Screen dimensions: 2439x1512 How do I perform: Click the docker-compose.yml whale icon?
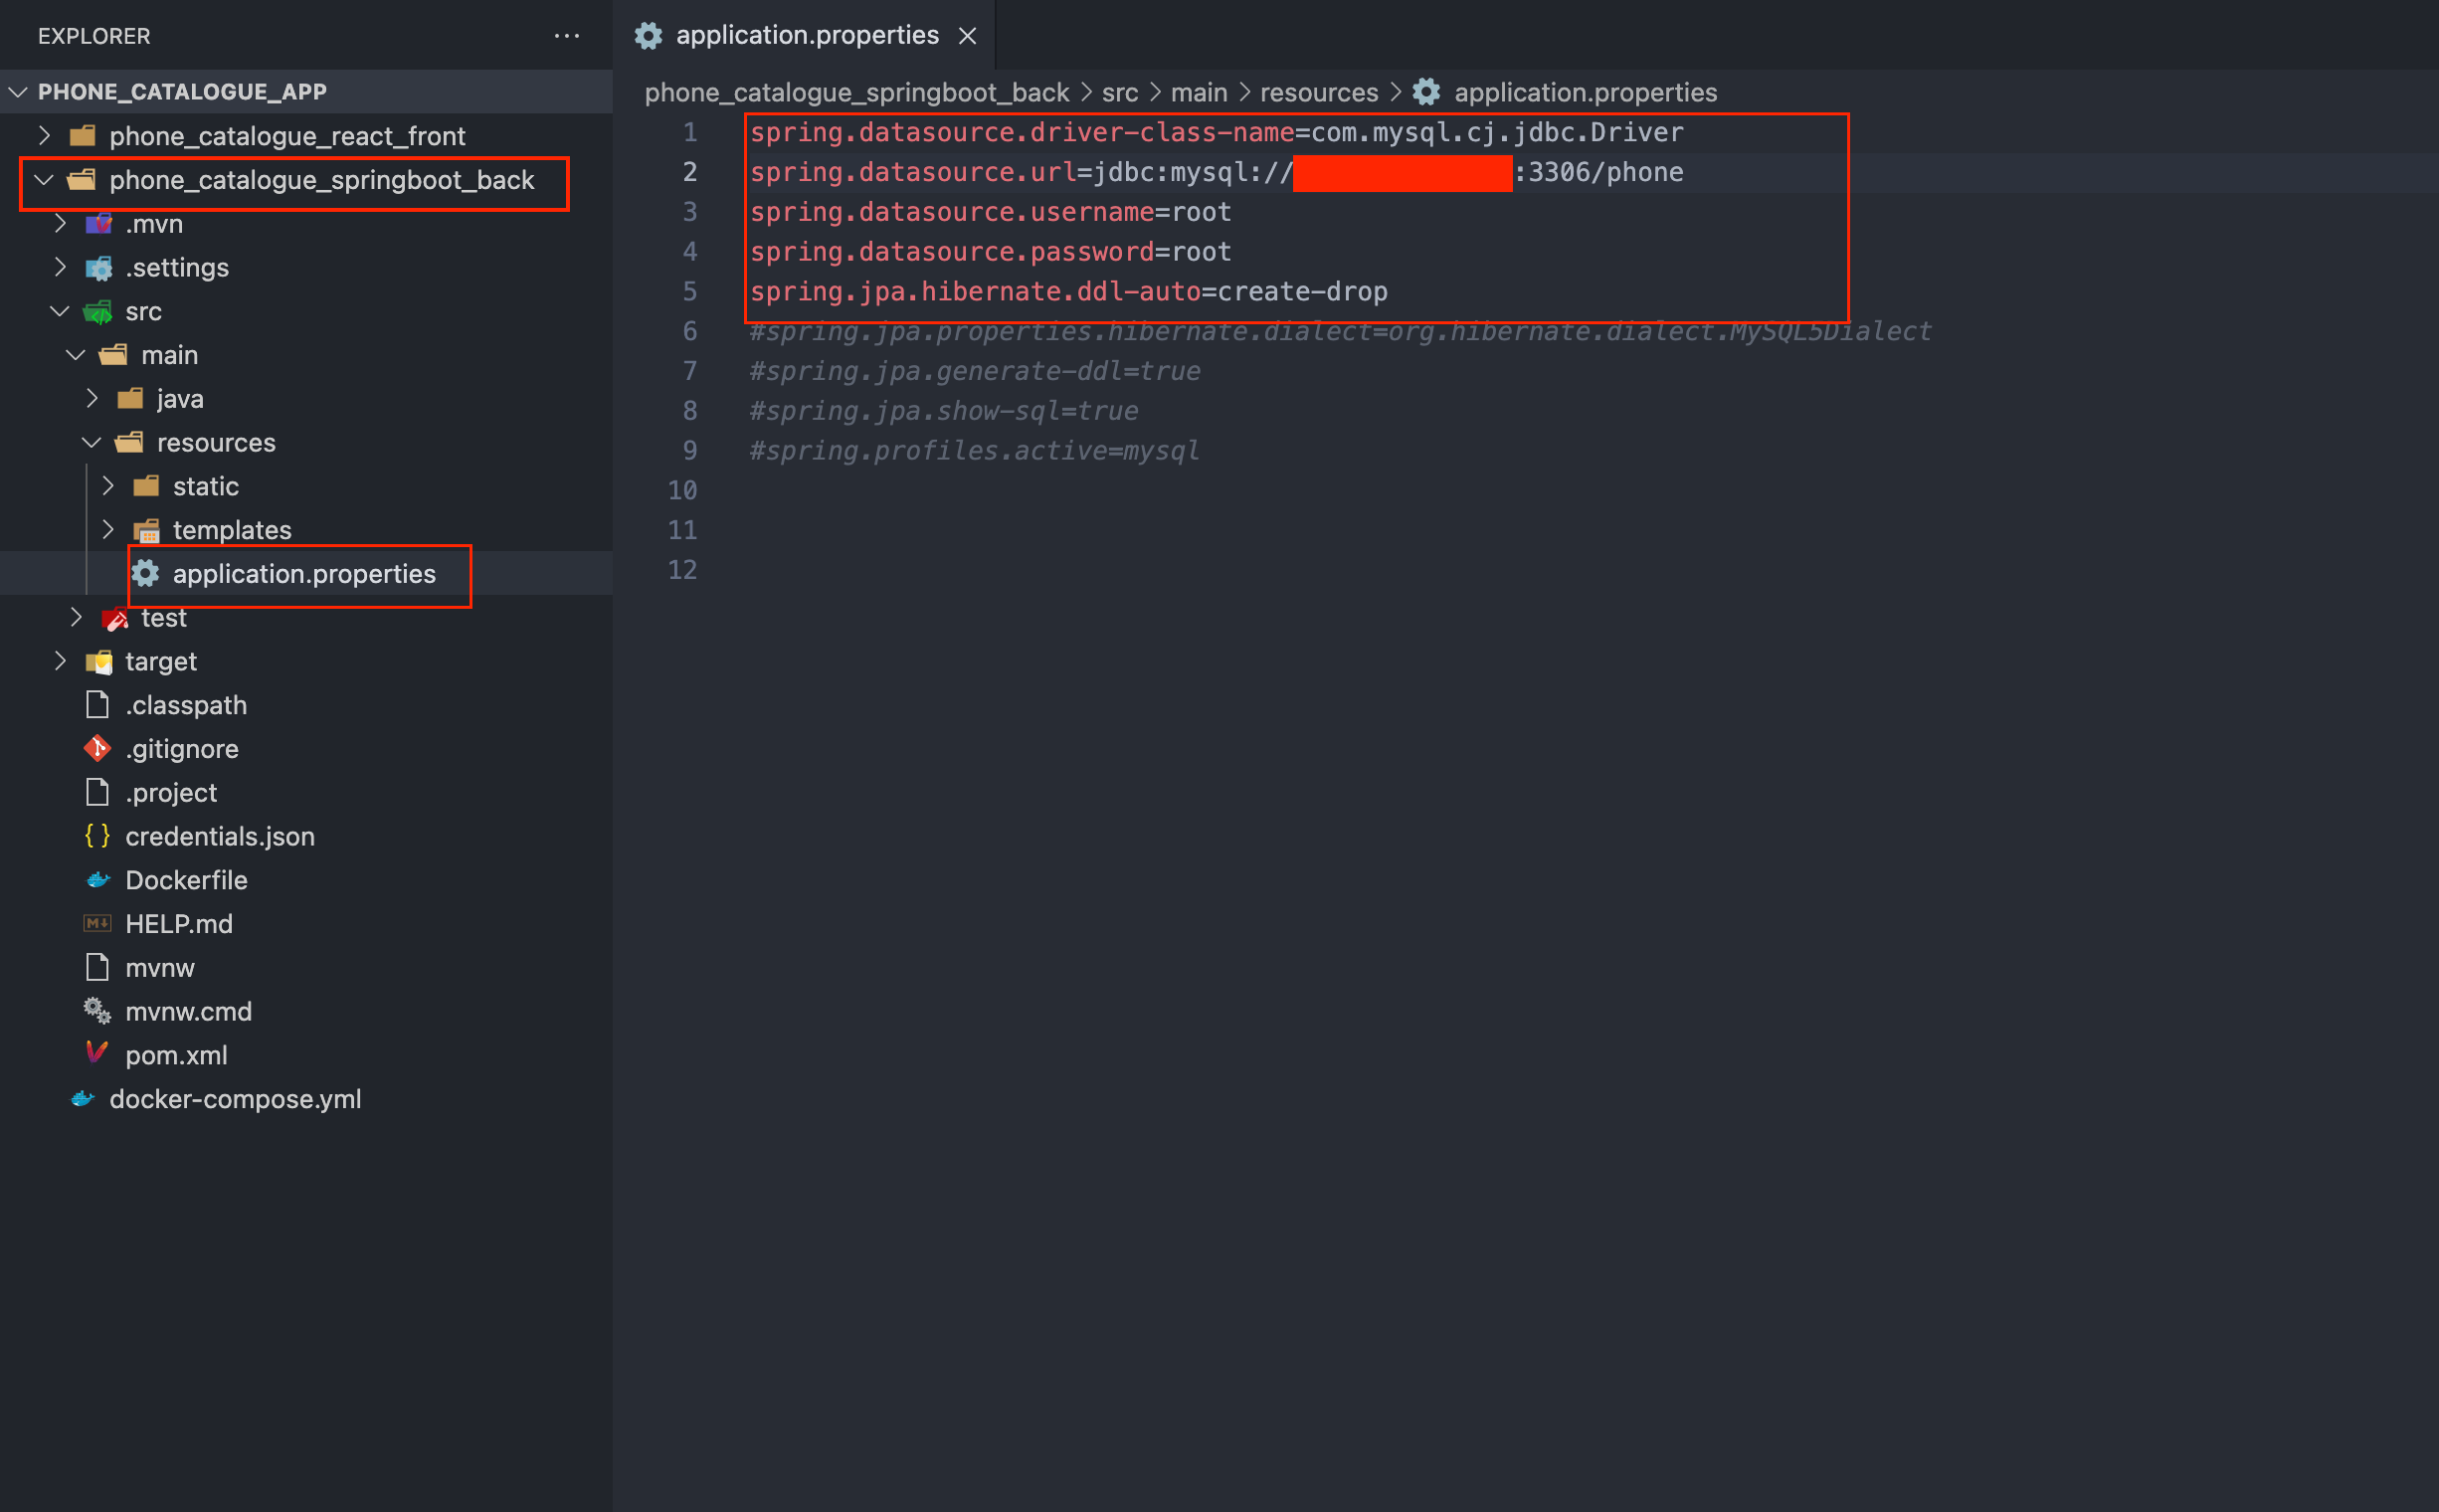click(x=82, y=1099)
